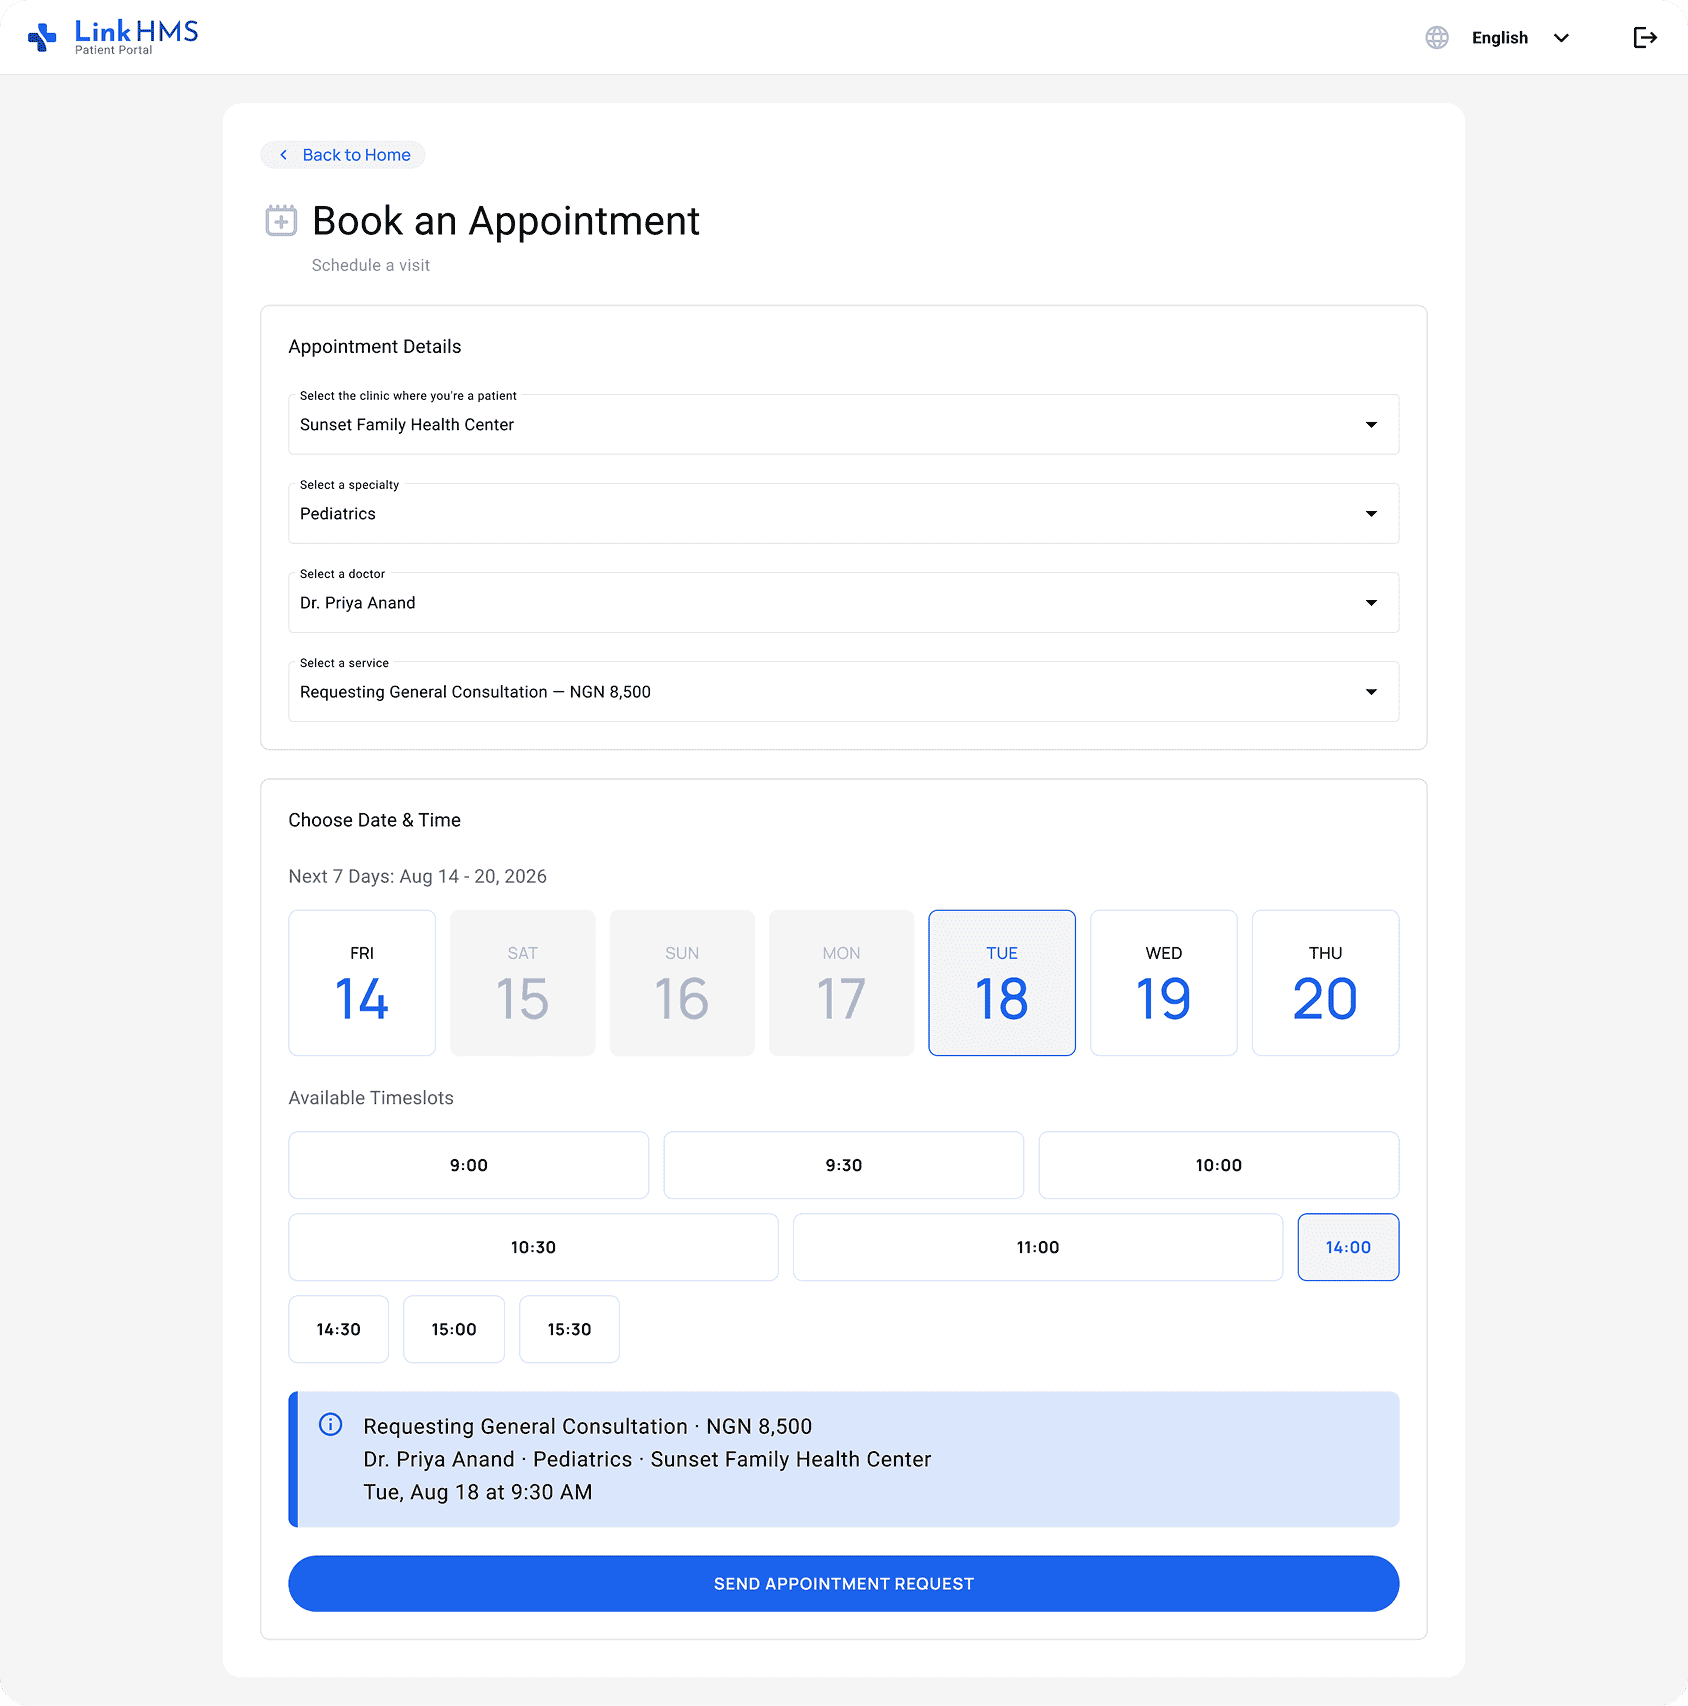1688x1706 pixels.
Task: Click Send Appointment Request button
Action: [x=843, y=1583]
